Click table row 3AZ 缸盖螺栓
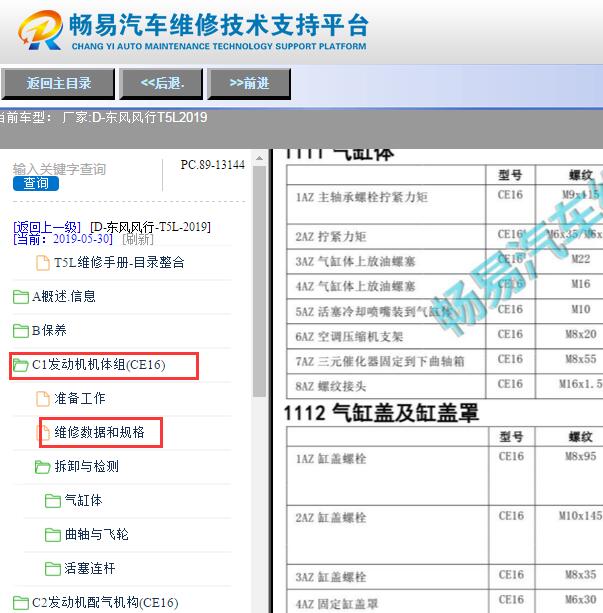 click(x=445, y=577)
